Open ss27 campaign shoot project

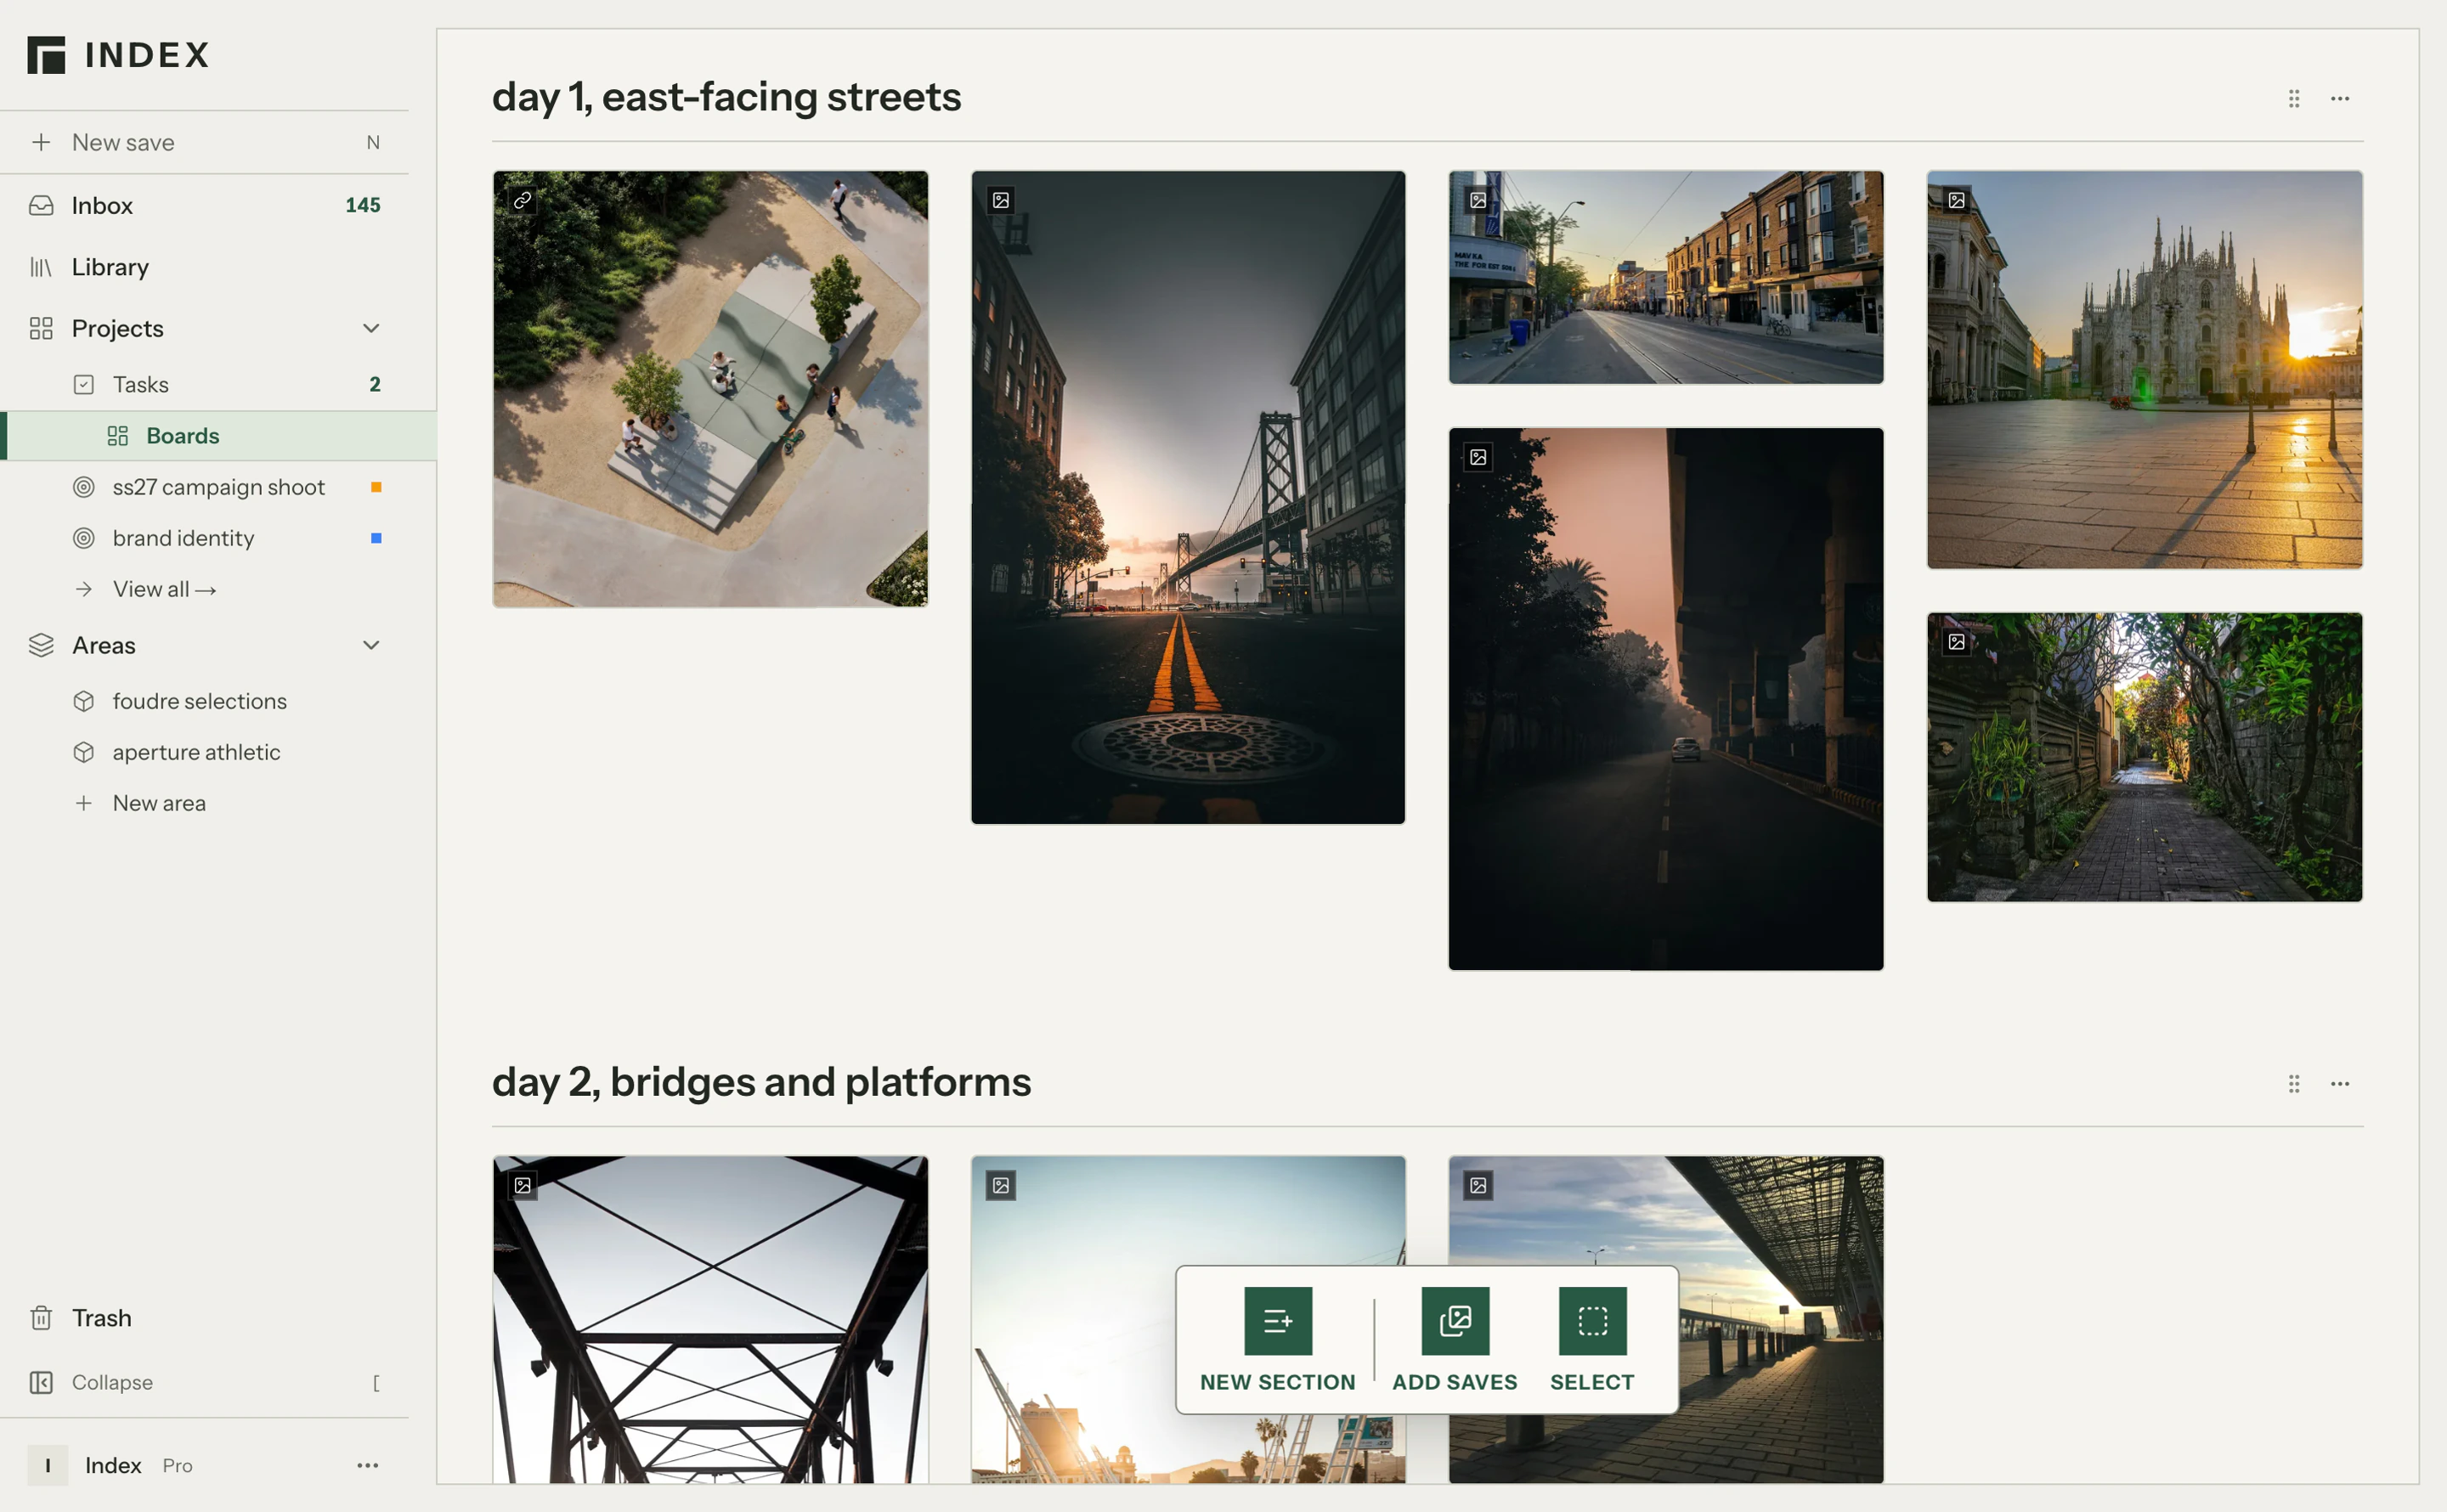pos(218,487)
